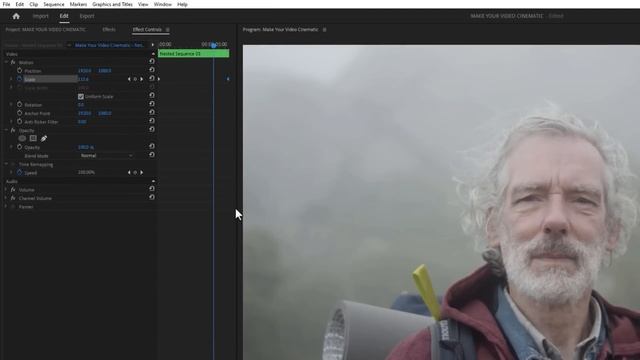Reset the Motion effect
The image size is (640, 360).
[152, 61]
